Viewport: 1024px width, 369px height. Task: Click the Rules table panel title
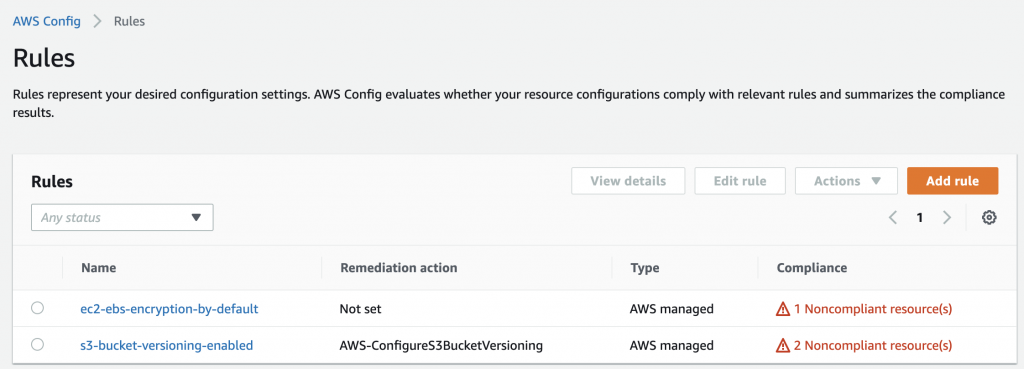pos(52,182)
